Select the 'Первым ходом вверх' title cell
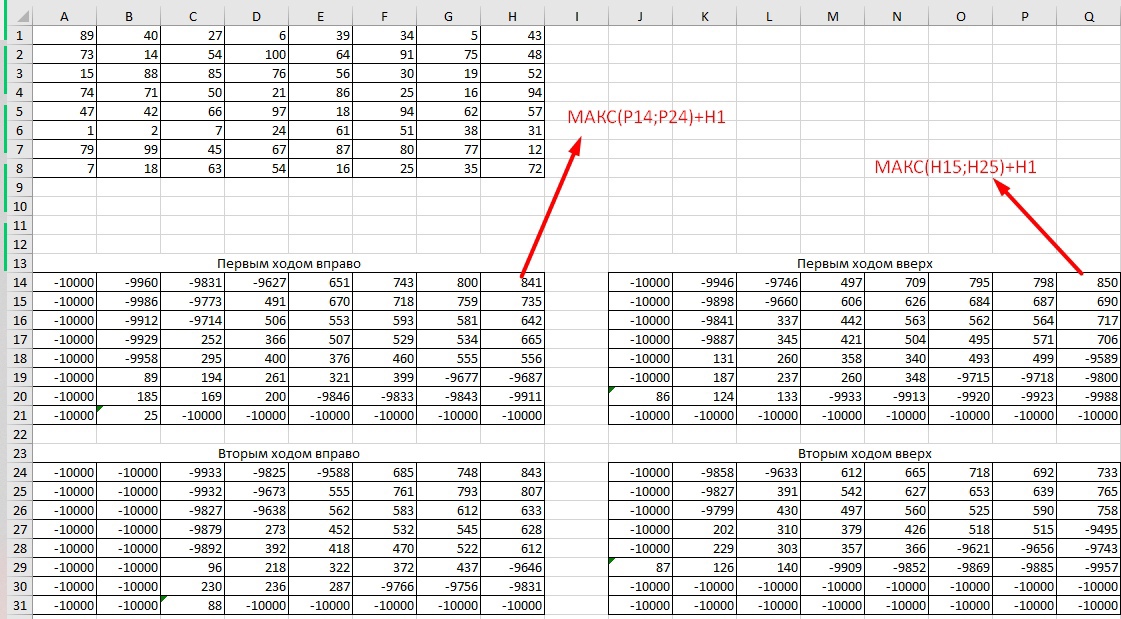This screenshot has height=619, width=1121. click(865, 264)
